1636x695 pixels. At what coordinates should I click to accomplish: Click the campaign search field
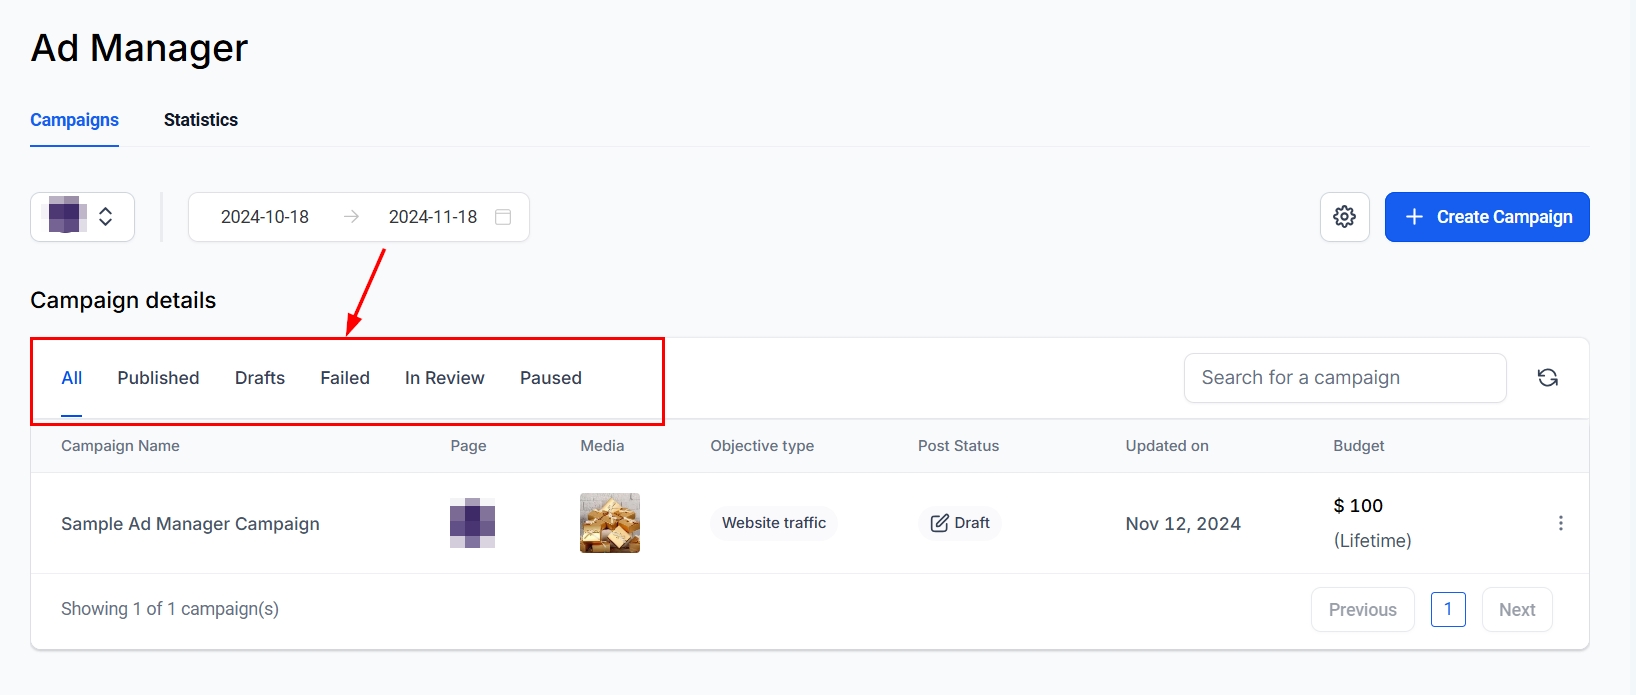[x=1344, y=378]
